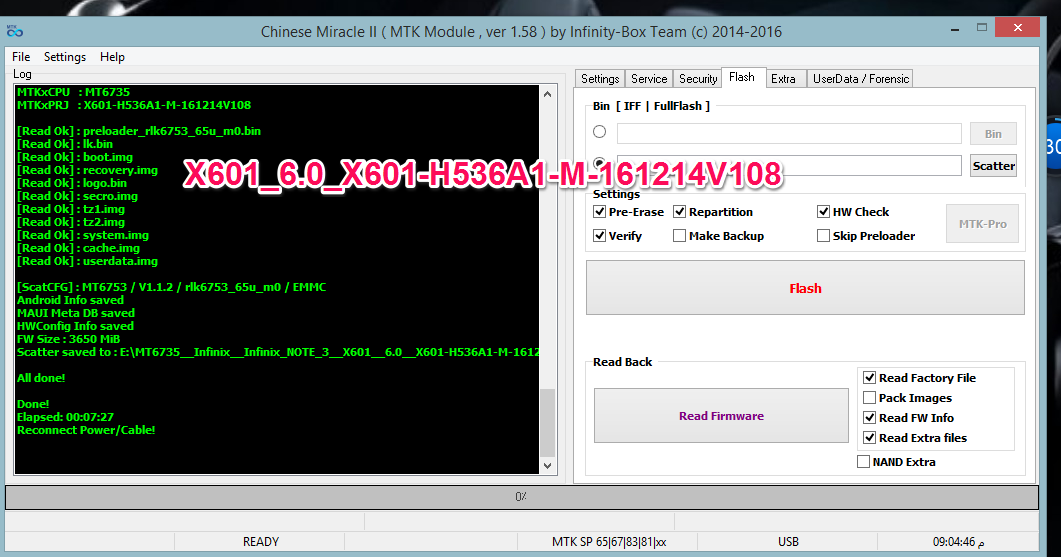Click log line '[Read Ok] : userdata.img'
Viewport: 1061px width, 557px height.
point(87,261)
